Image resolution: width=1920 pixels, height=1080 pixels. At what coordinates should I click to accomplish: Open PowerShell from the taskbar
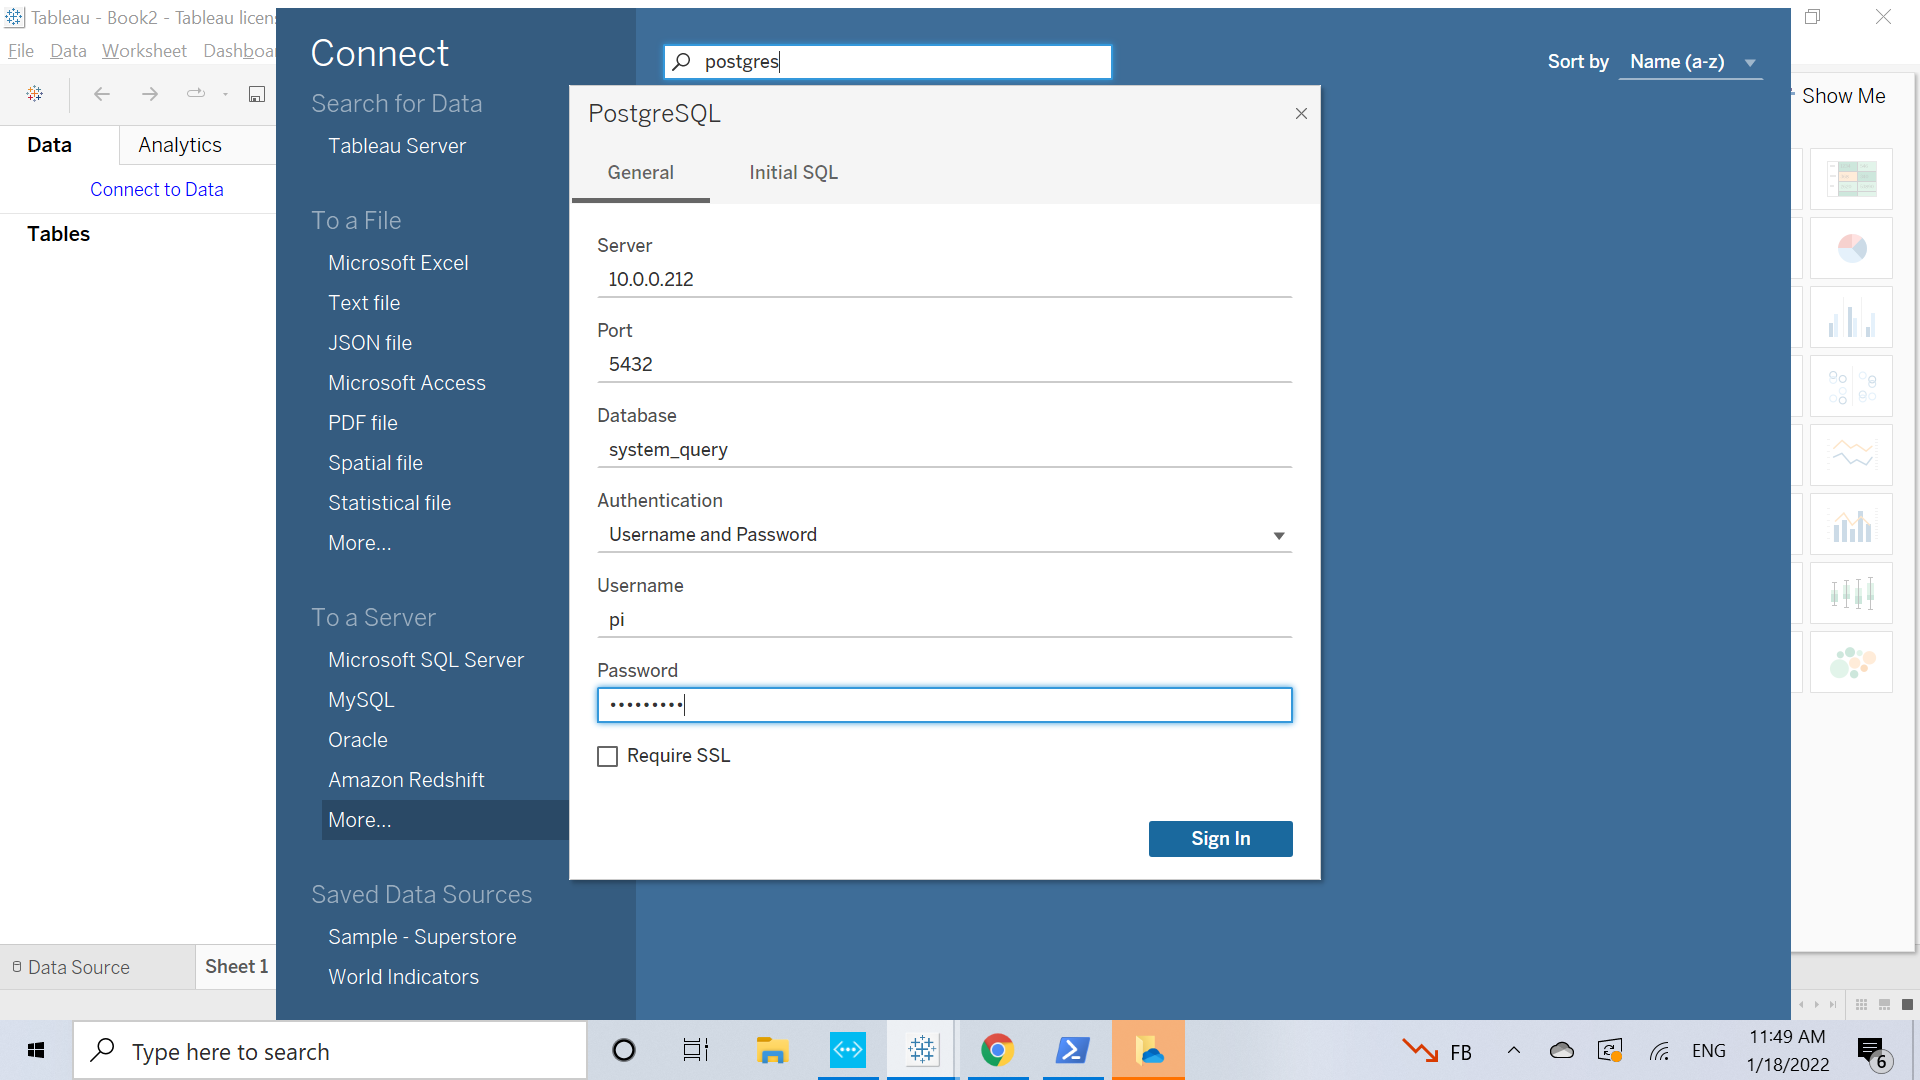[x=1072, y=1050]
